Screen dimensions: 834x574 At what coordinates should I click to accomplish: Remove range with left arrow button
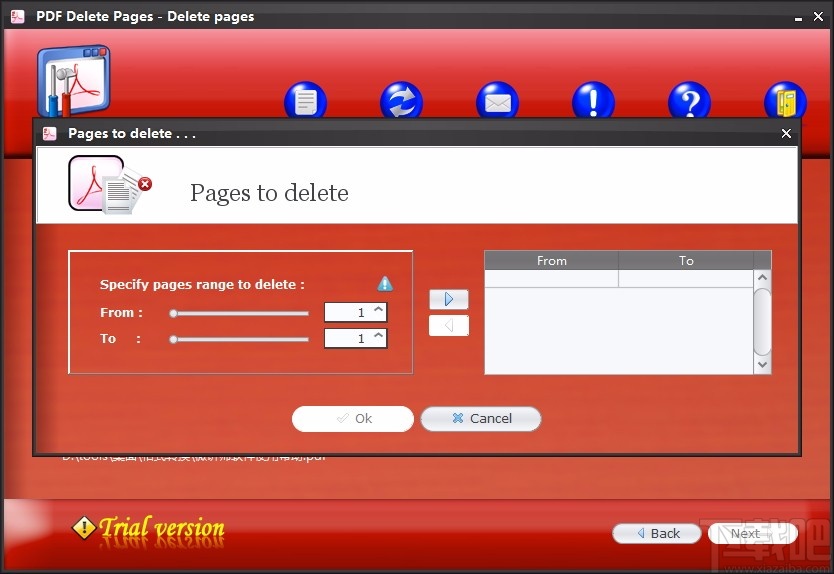pos(449,326)
